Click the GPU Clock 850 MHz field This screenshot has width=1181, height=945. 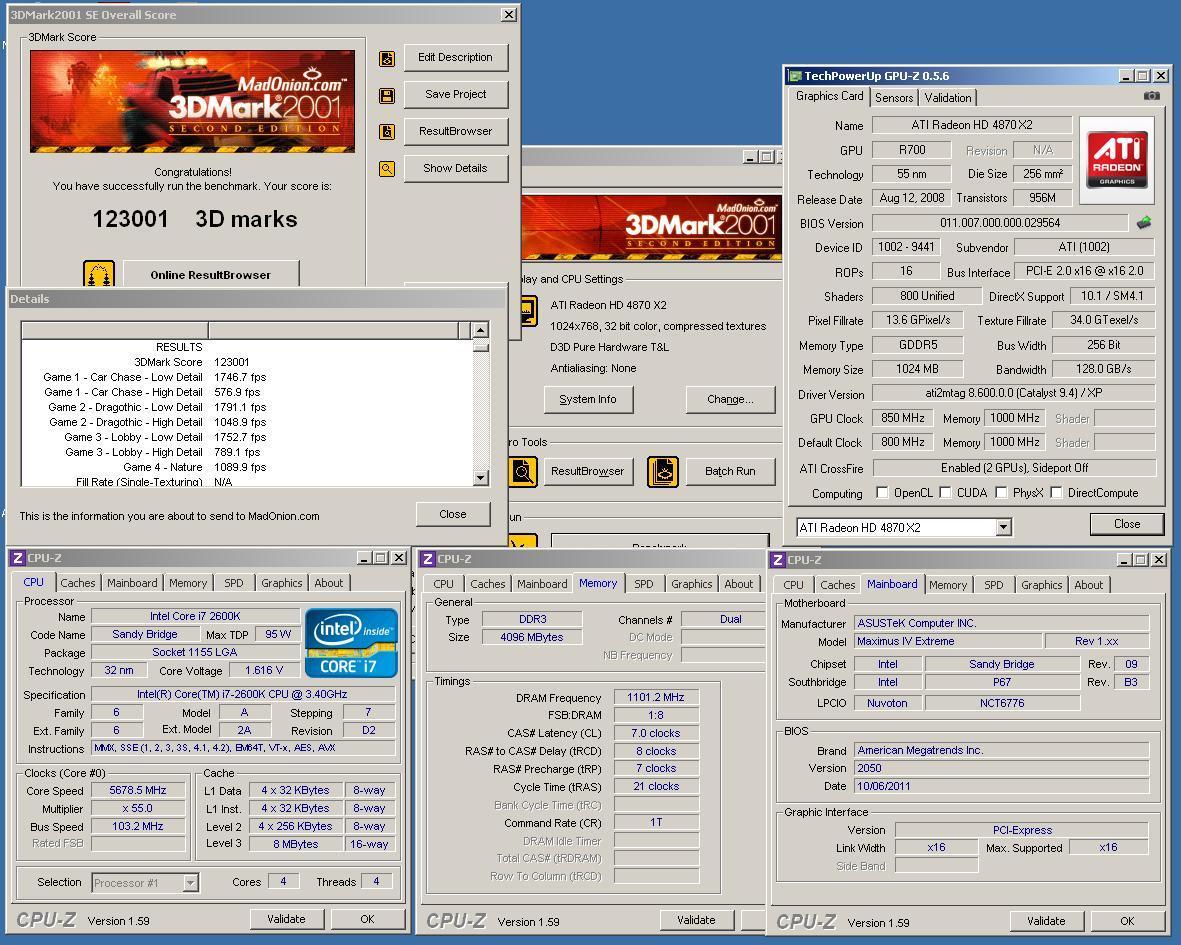tap(902, 418)
